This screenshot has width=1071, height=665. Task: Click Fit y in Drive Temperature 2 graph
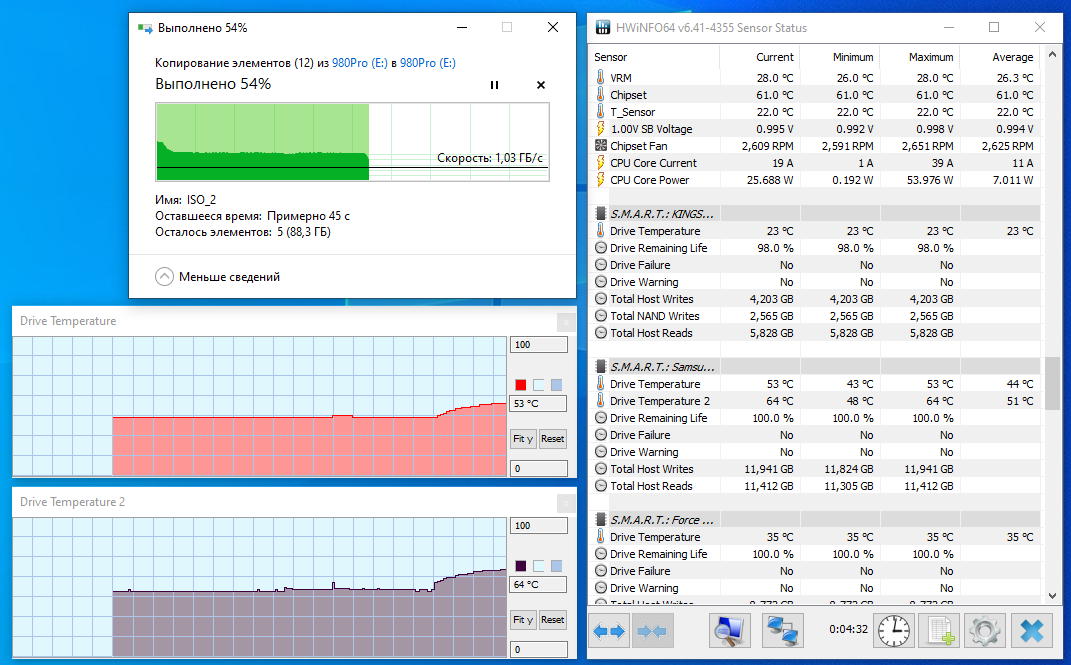[x=523, y=620]
